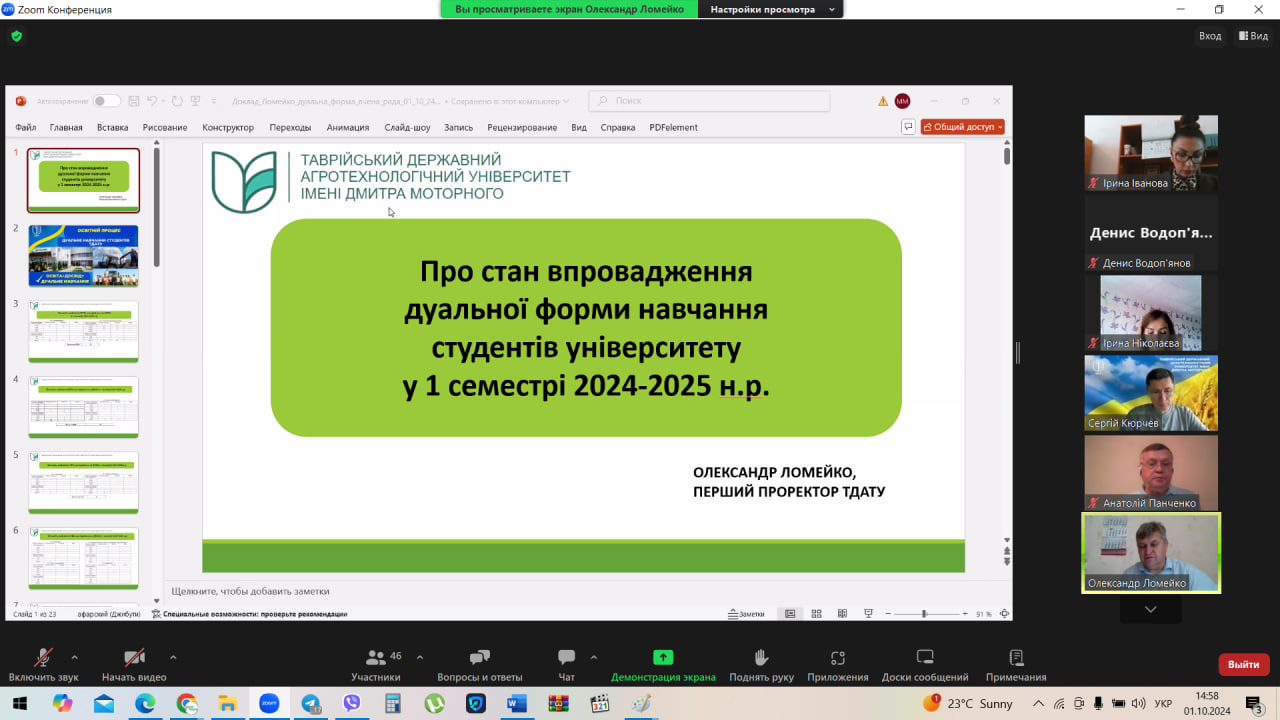Click the green encryption shield icon
The height and width of the screenshot is (720, 1280).
16,36
